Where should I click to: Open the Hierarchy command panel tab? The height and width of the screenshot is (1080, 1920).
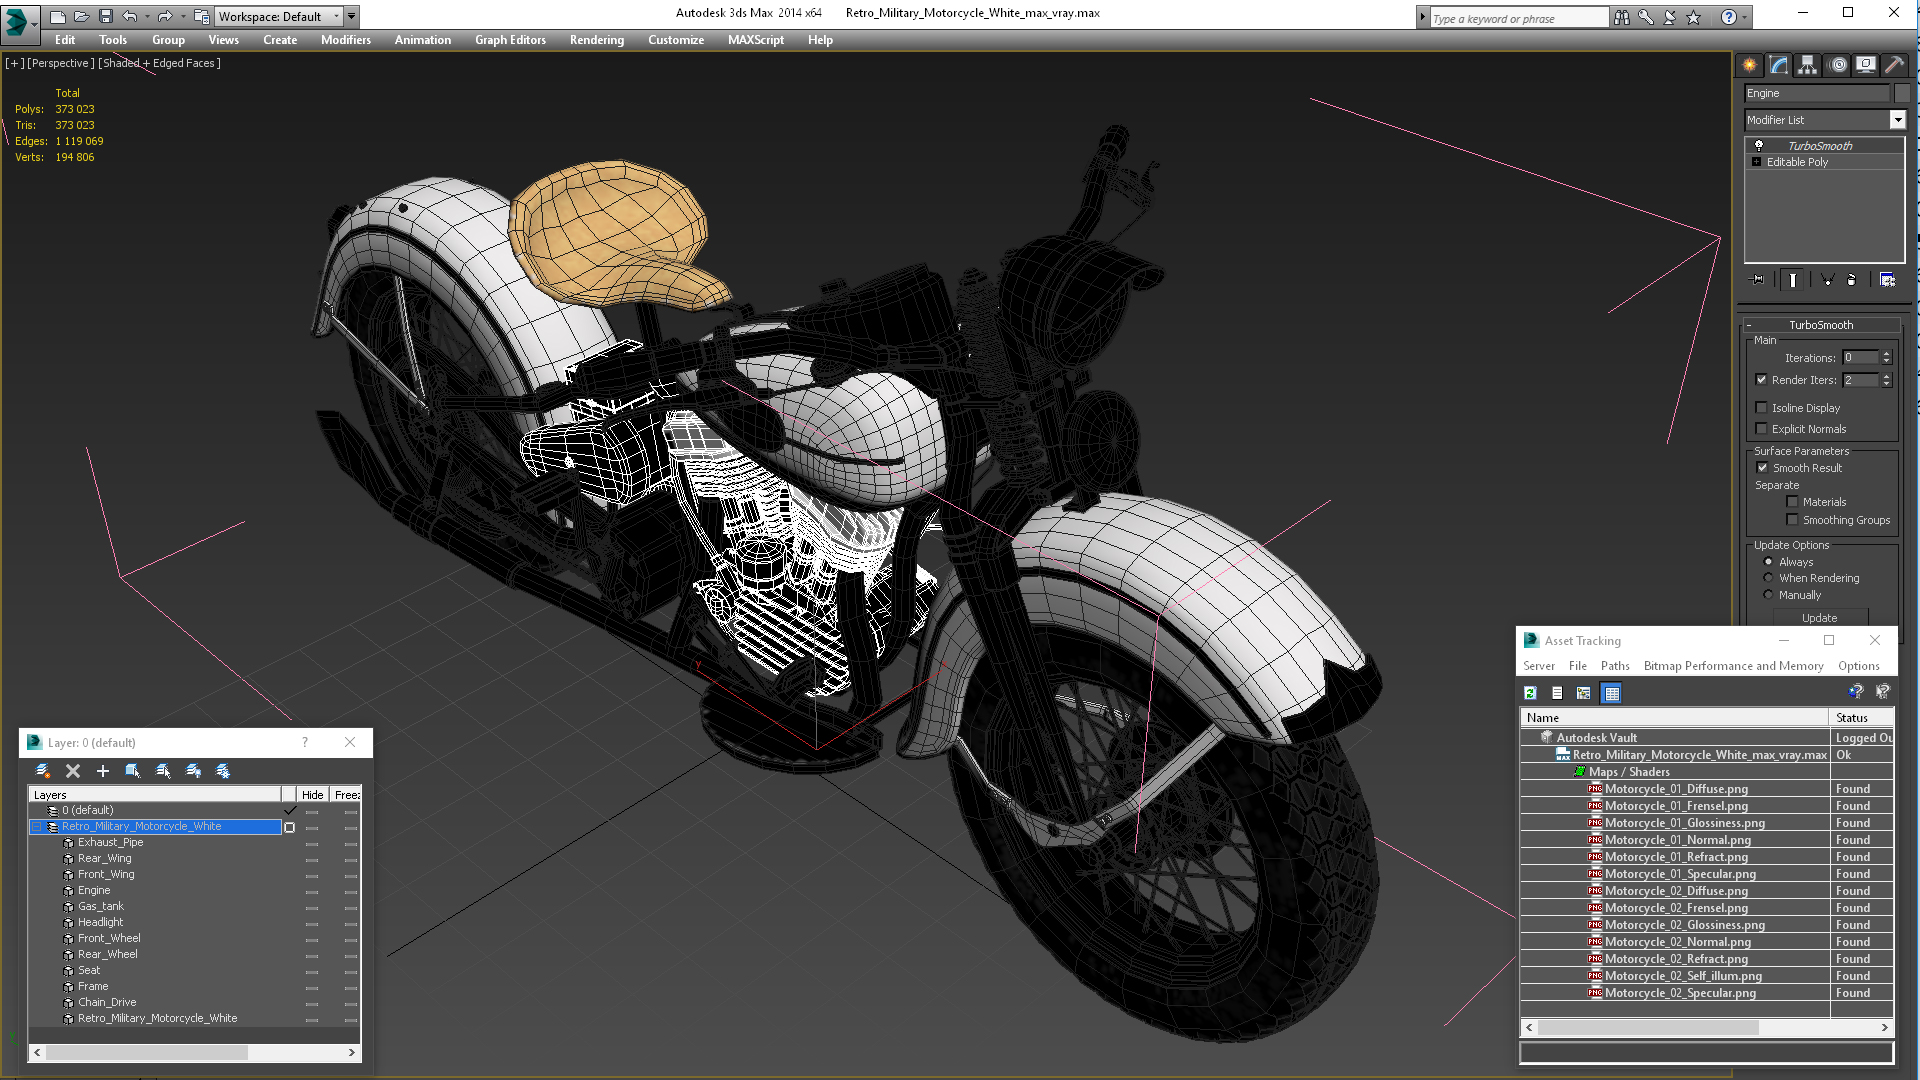(x=1808, y=65)
